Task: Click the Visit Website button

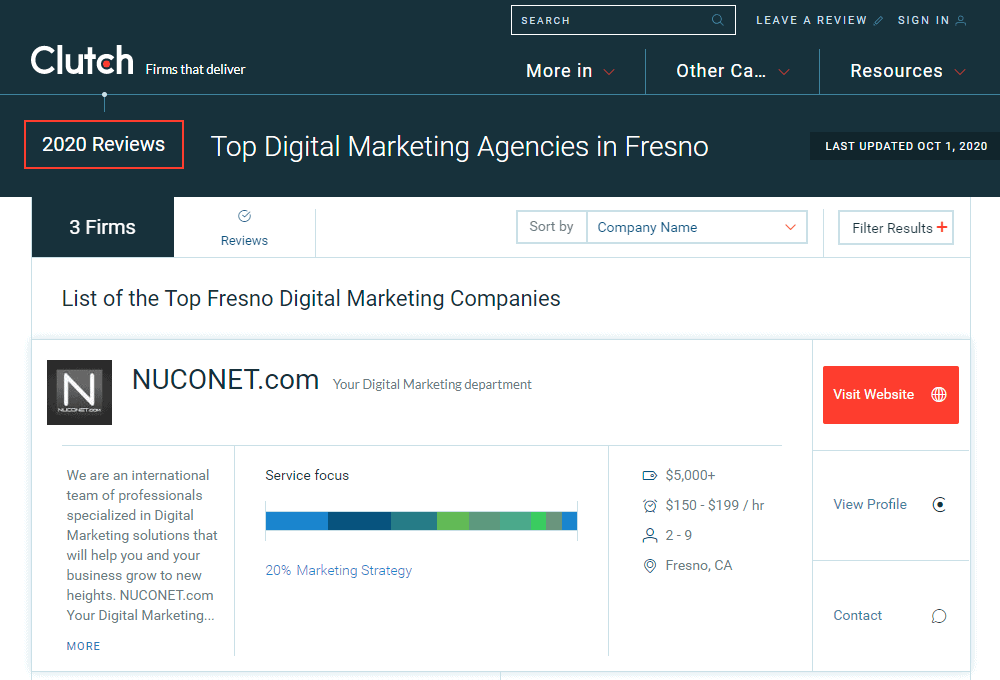Action: point(890,395)
